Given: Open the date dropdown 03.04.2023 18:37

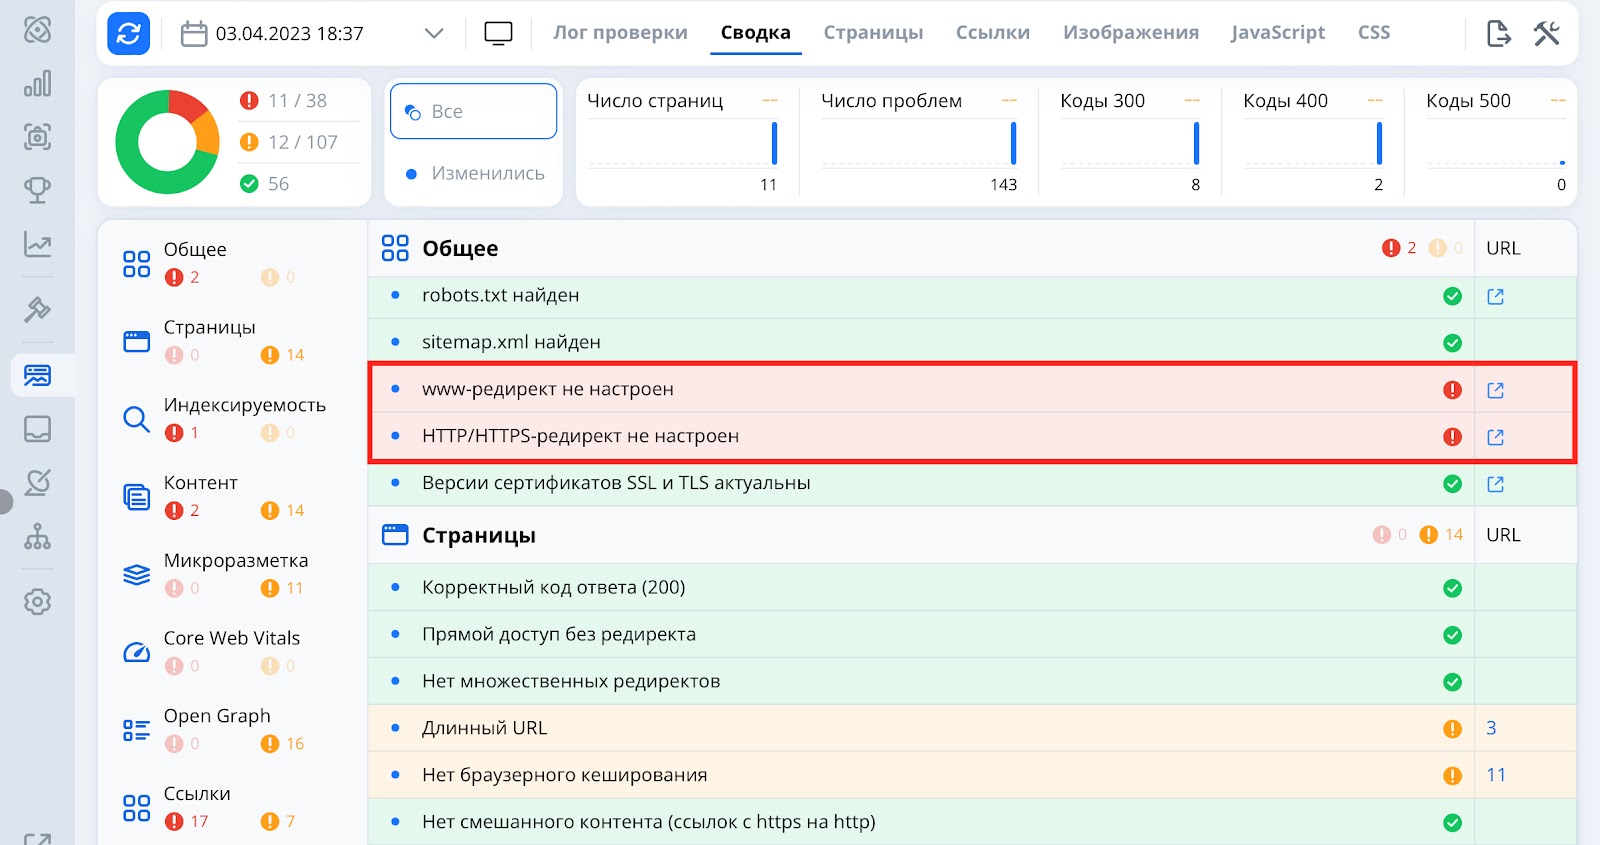Looking at the screenshot, I should tap(312, 33).
